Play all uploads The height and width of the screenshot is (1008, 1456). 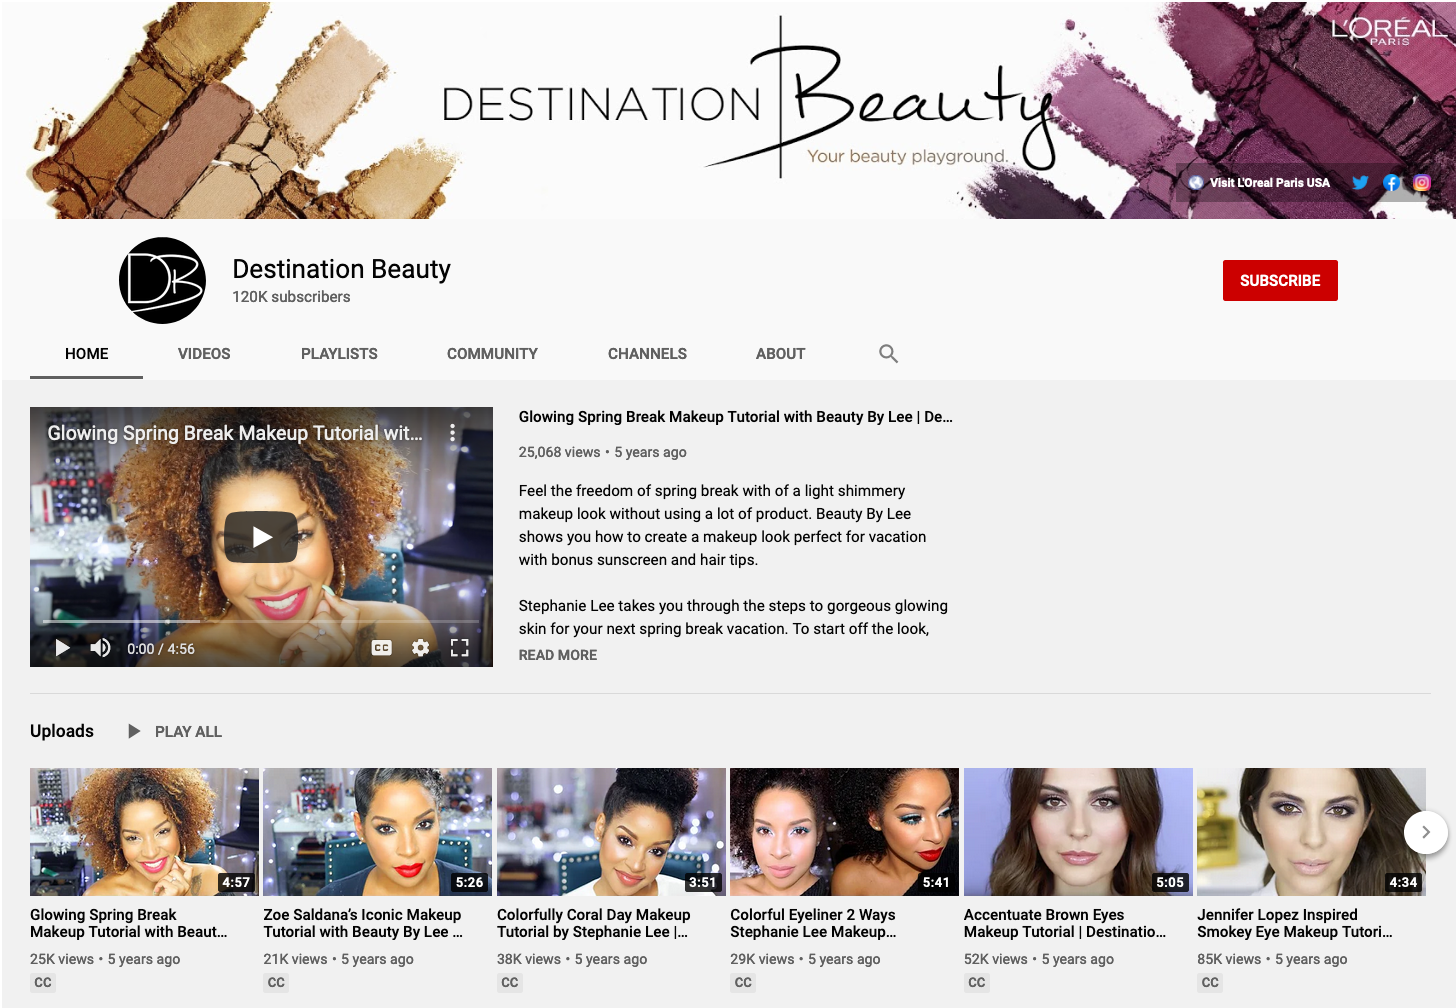[175, 732]
